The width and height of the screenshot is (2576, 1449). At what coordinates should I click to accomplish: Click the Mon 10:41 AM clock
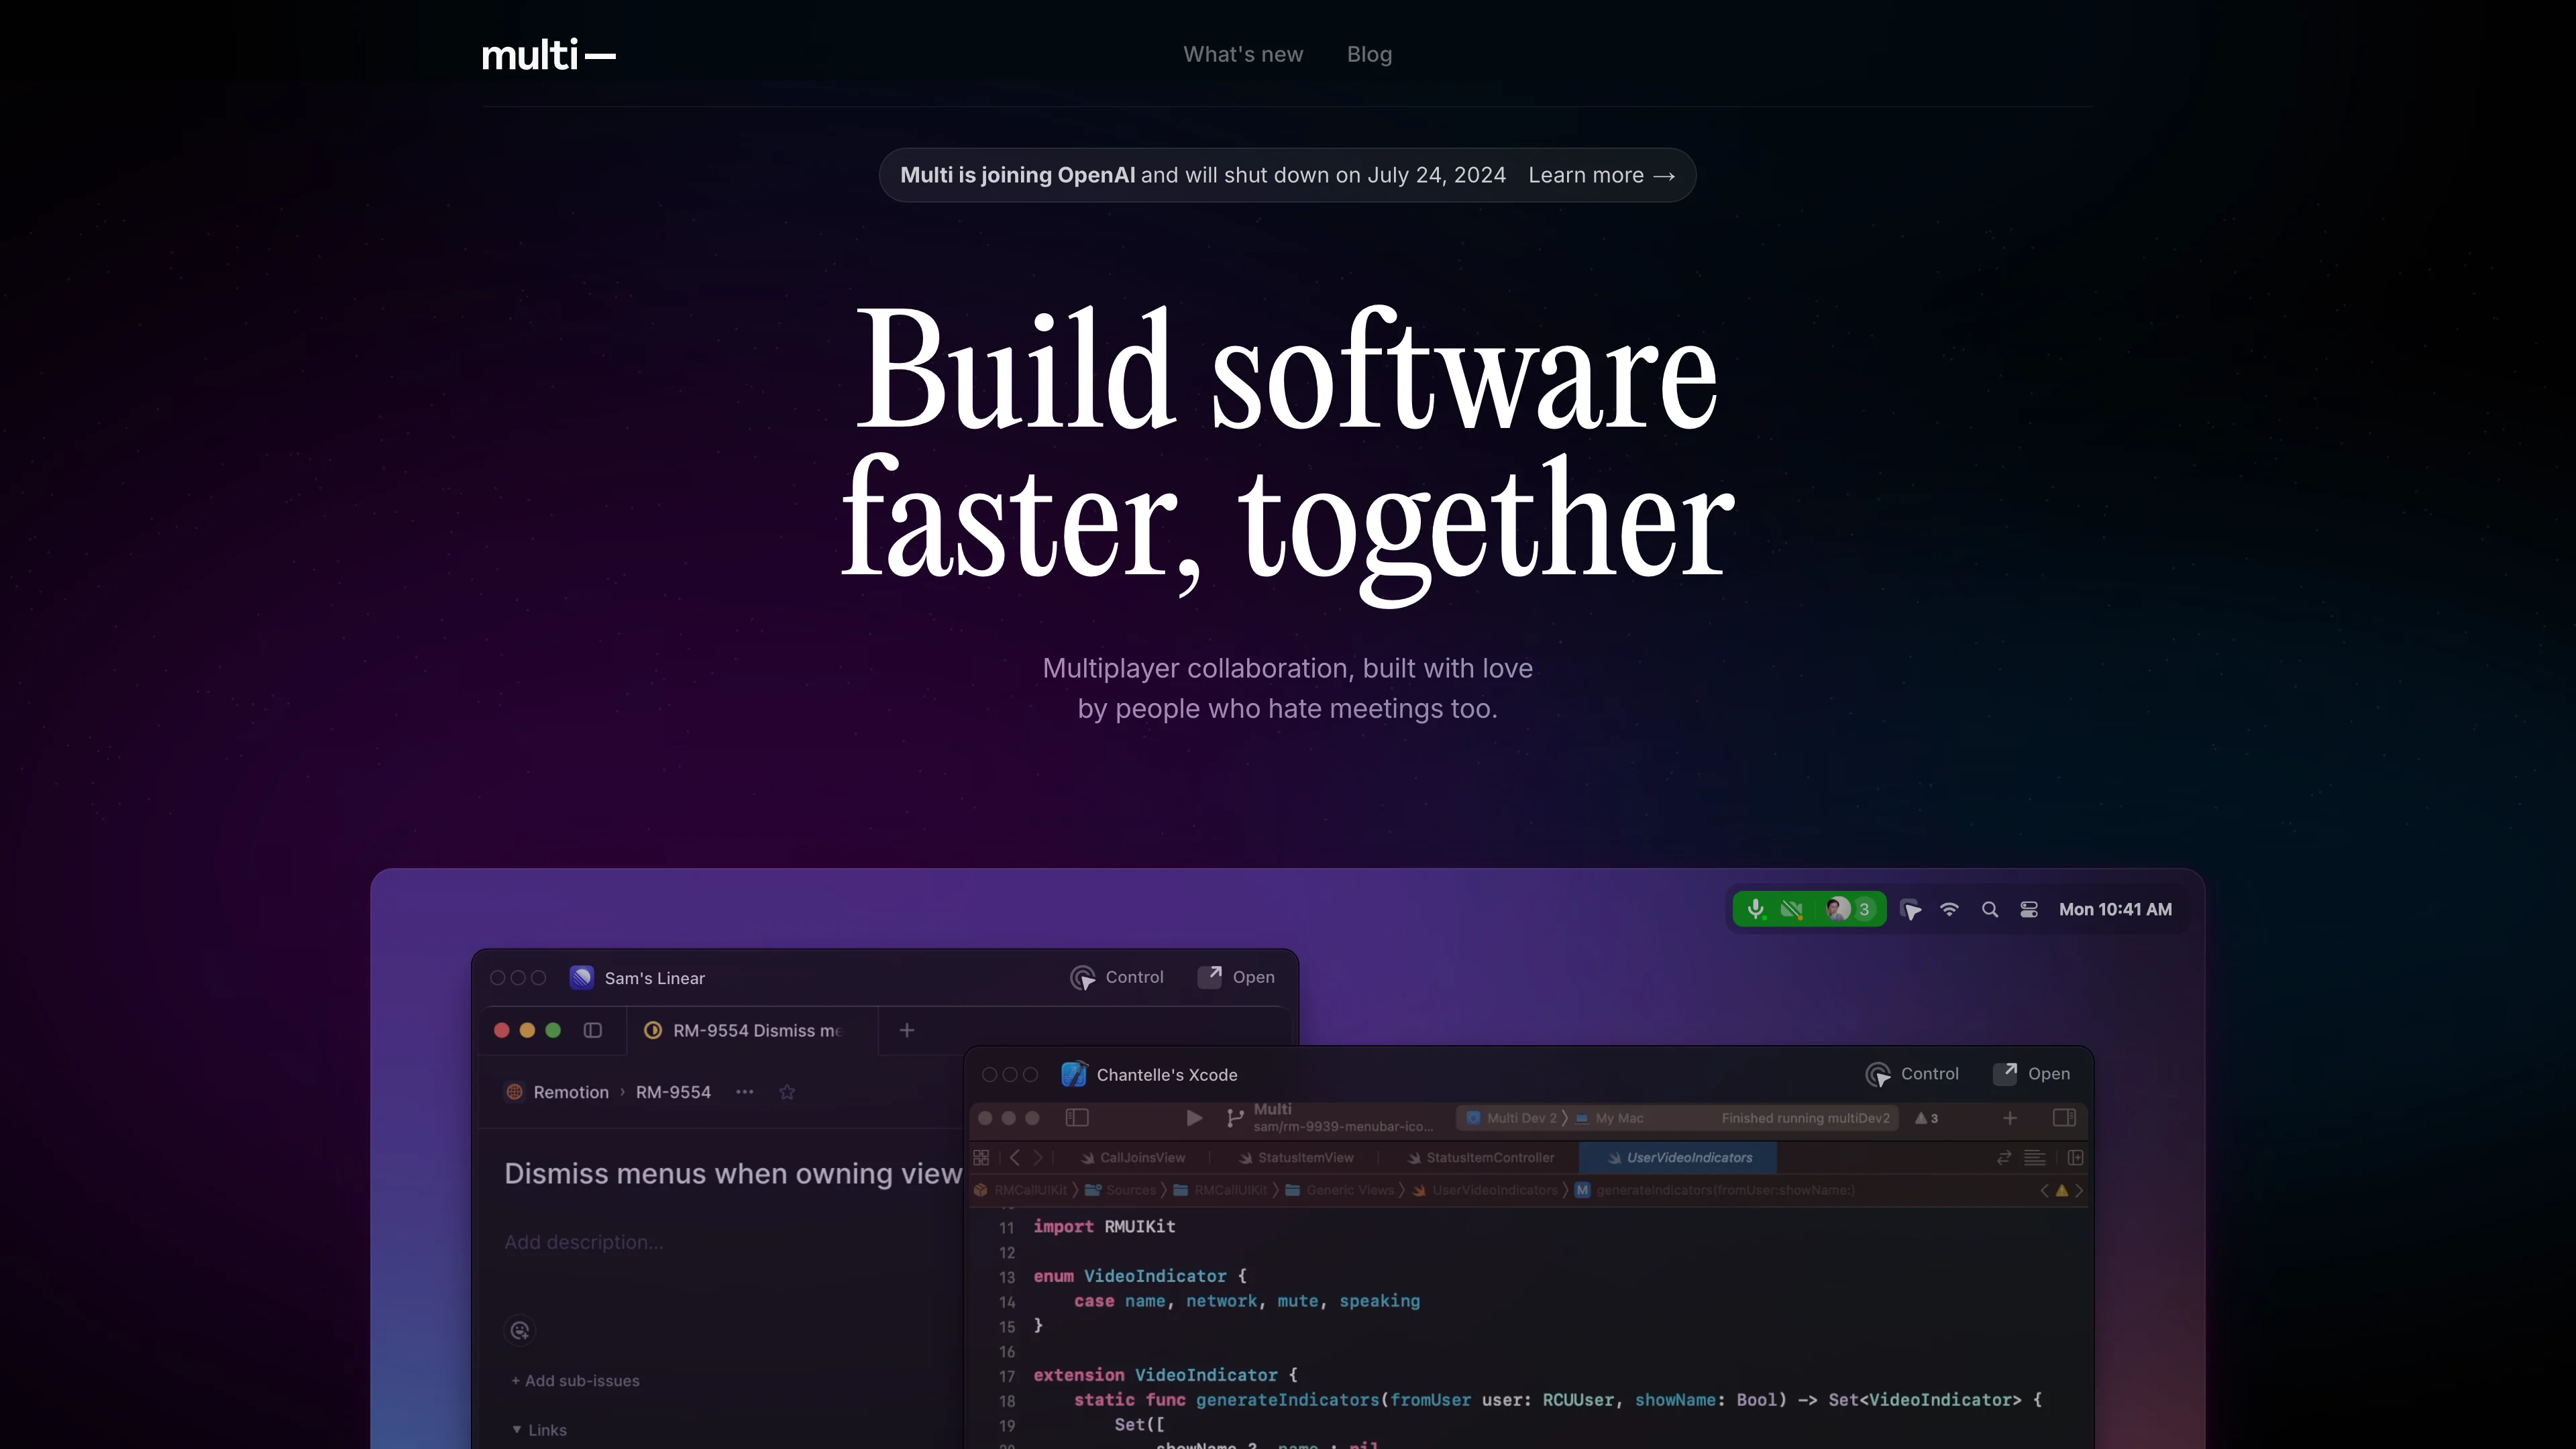[x=2115, y=910]
